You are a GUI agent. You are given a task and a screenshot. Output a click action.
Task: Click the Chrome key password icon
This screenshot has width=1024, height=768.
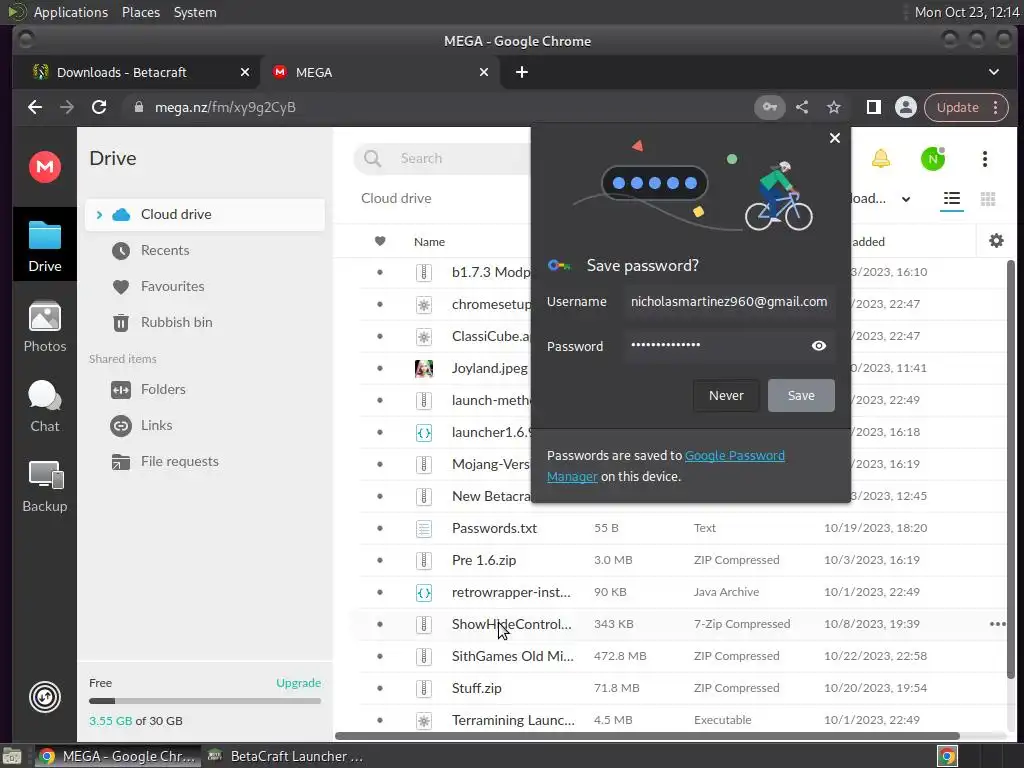[x=770, y=107]
